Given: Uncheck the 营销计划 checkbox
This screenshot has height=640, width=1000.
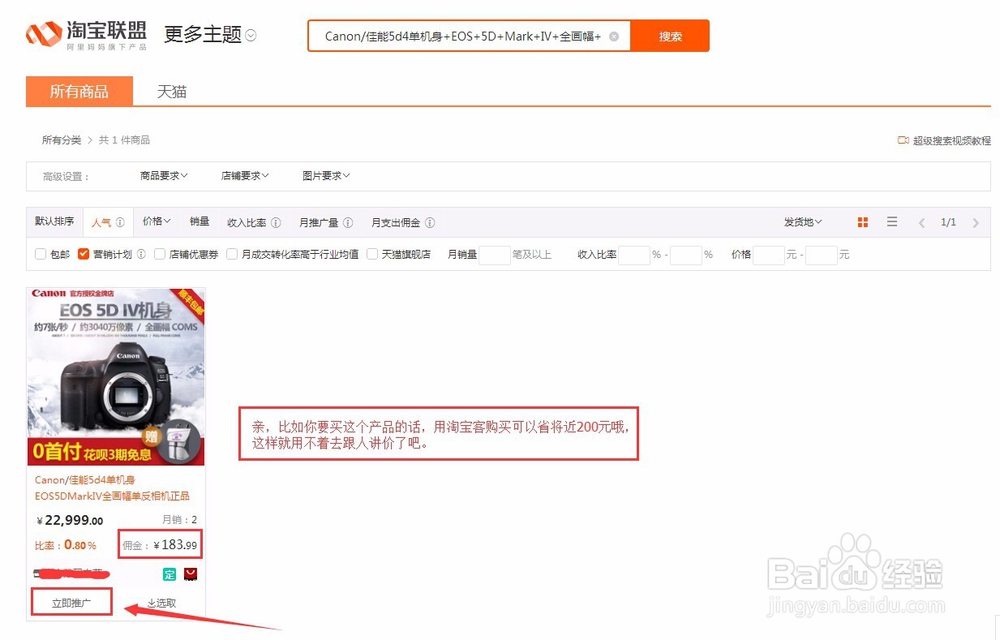Looking at the screenshot, I should point(83,254).
